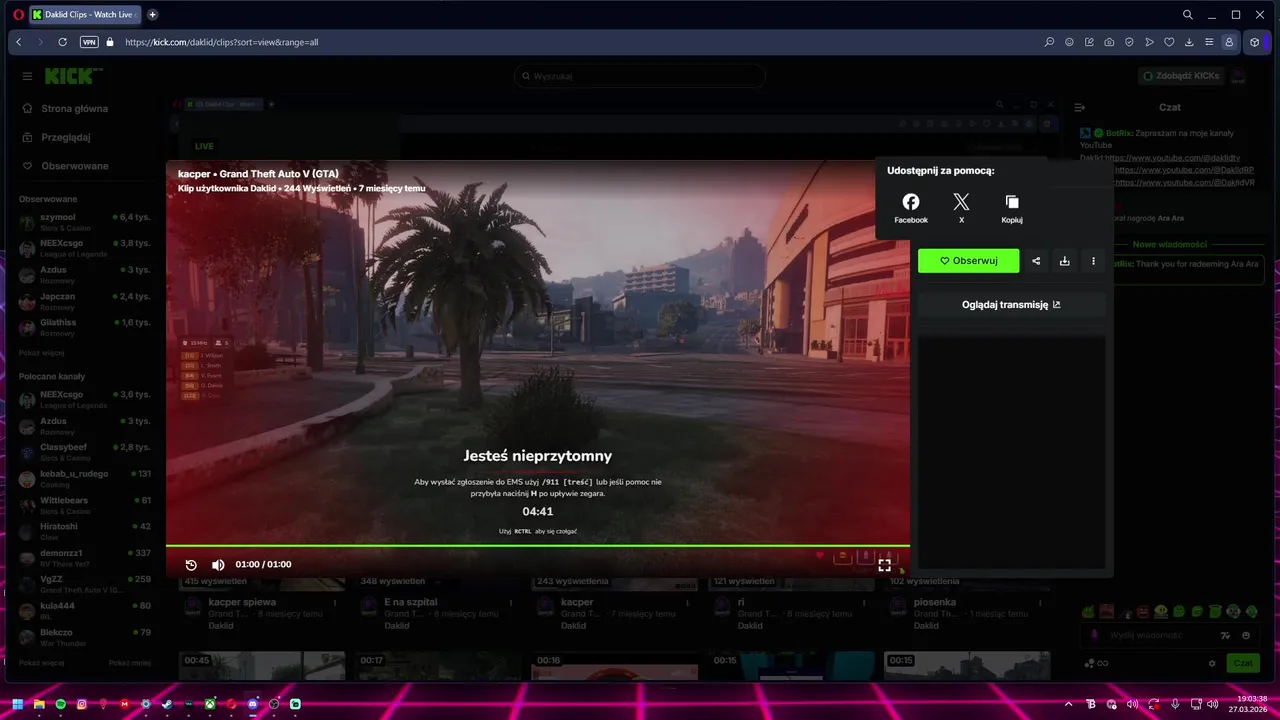Open options for E na szpital clip
Viewport: 1280px width, 720px height.
click(x=511, y=603)
